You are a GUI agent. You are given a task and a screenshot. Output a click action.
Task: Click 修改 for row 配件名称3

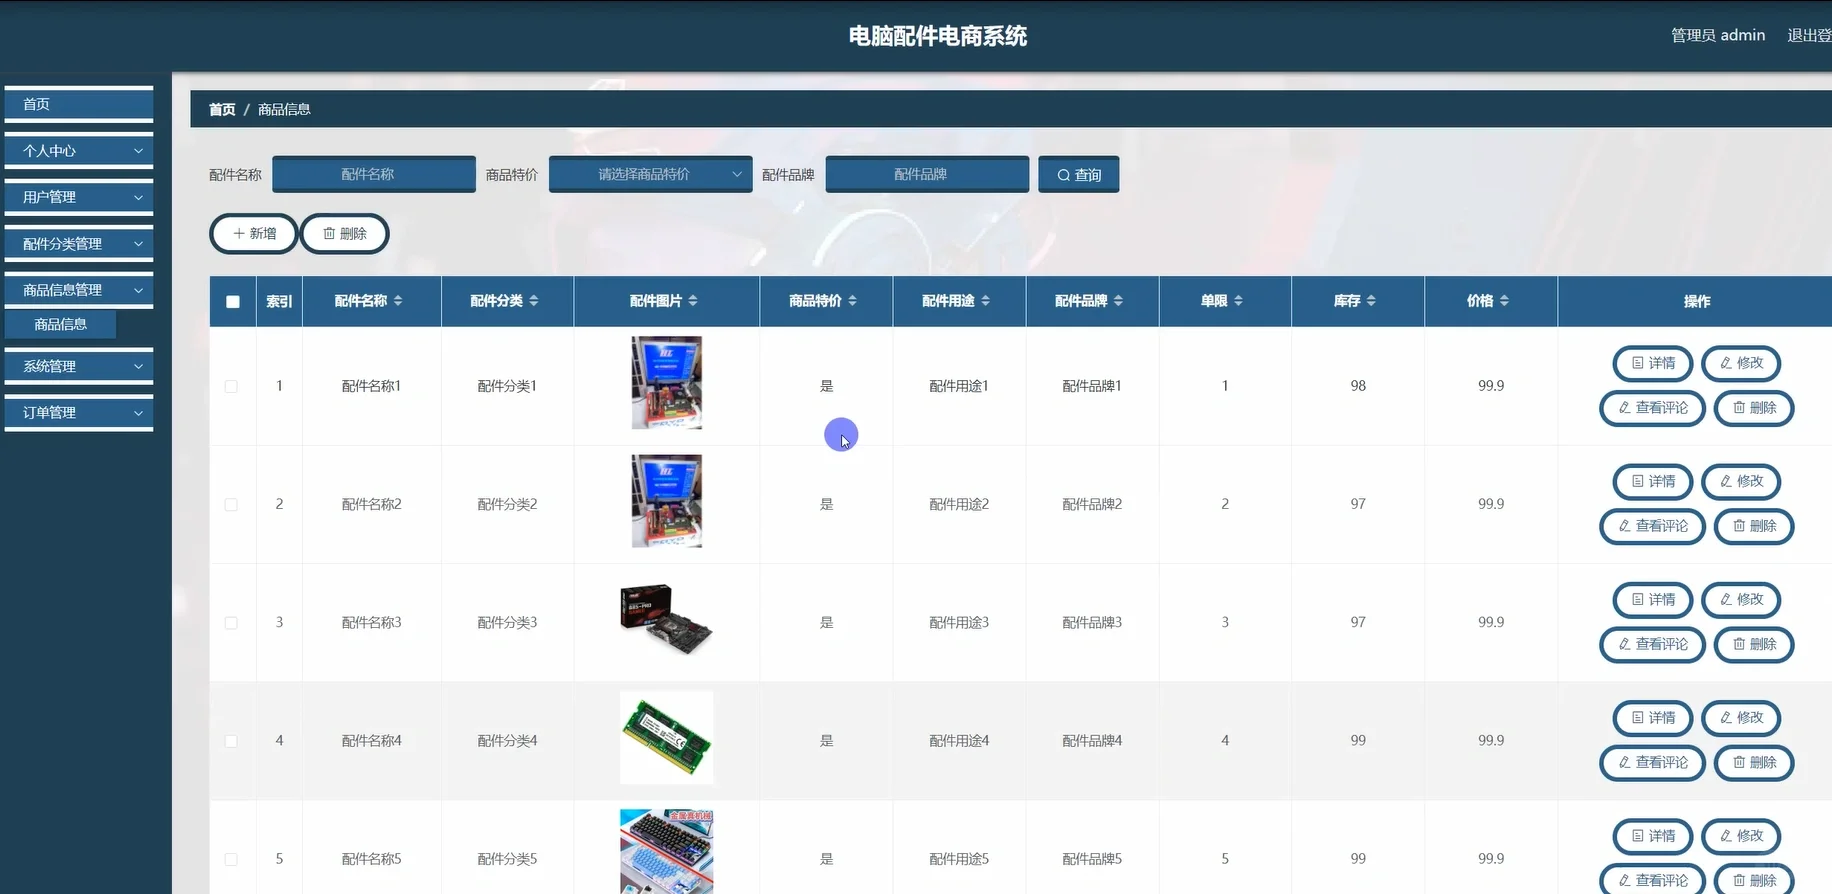[1741, 599]
